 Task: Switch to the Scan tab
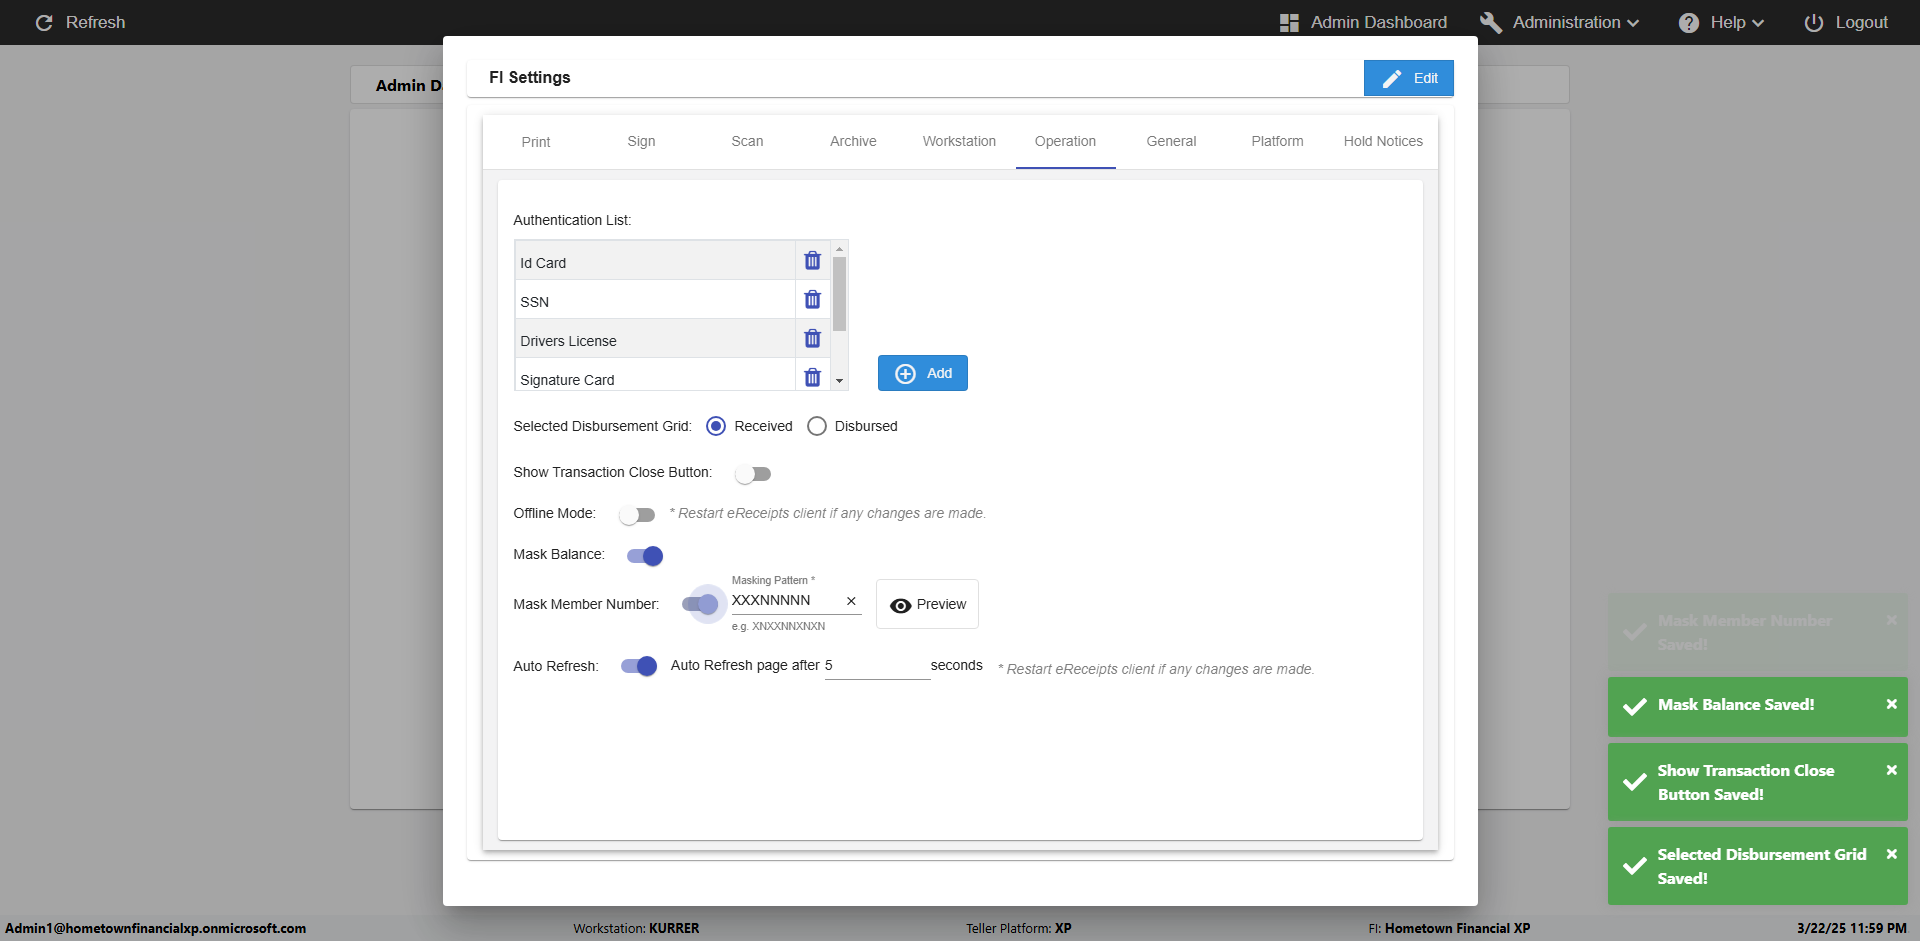point(747,142)
